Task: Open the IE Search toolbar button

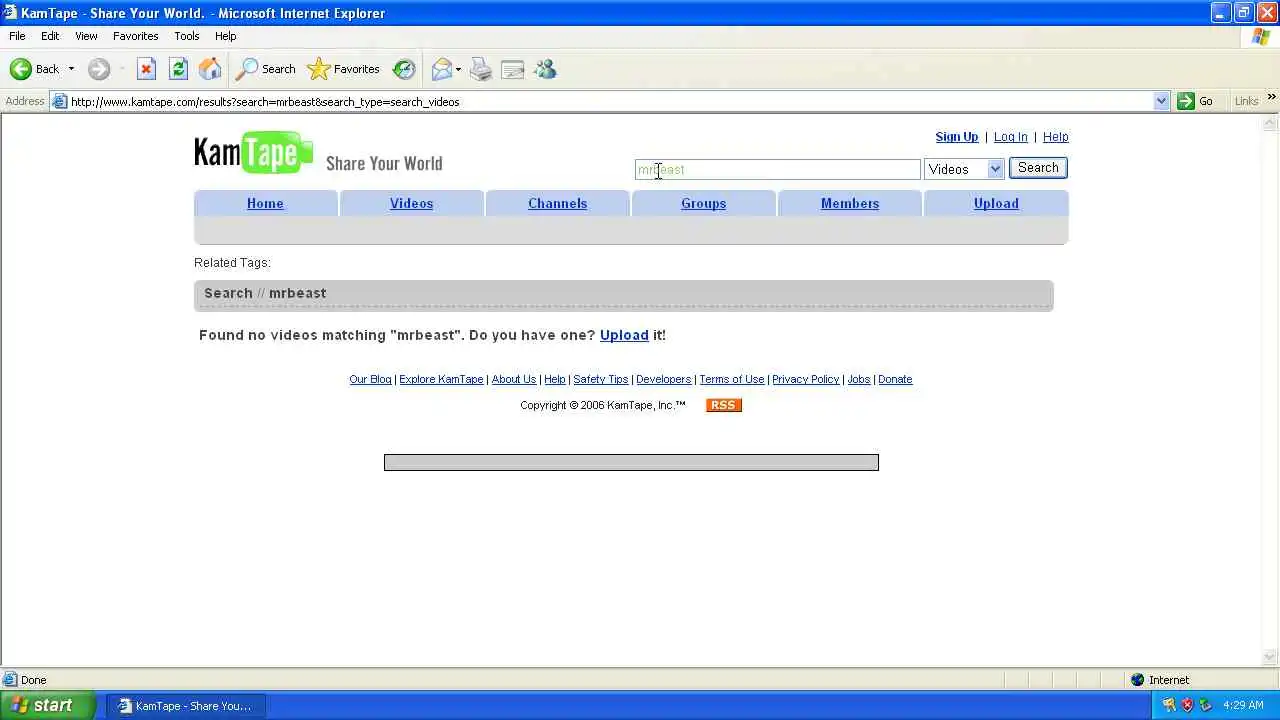Action: pyautogui.click(x=266, y=69)
